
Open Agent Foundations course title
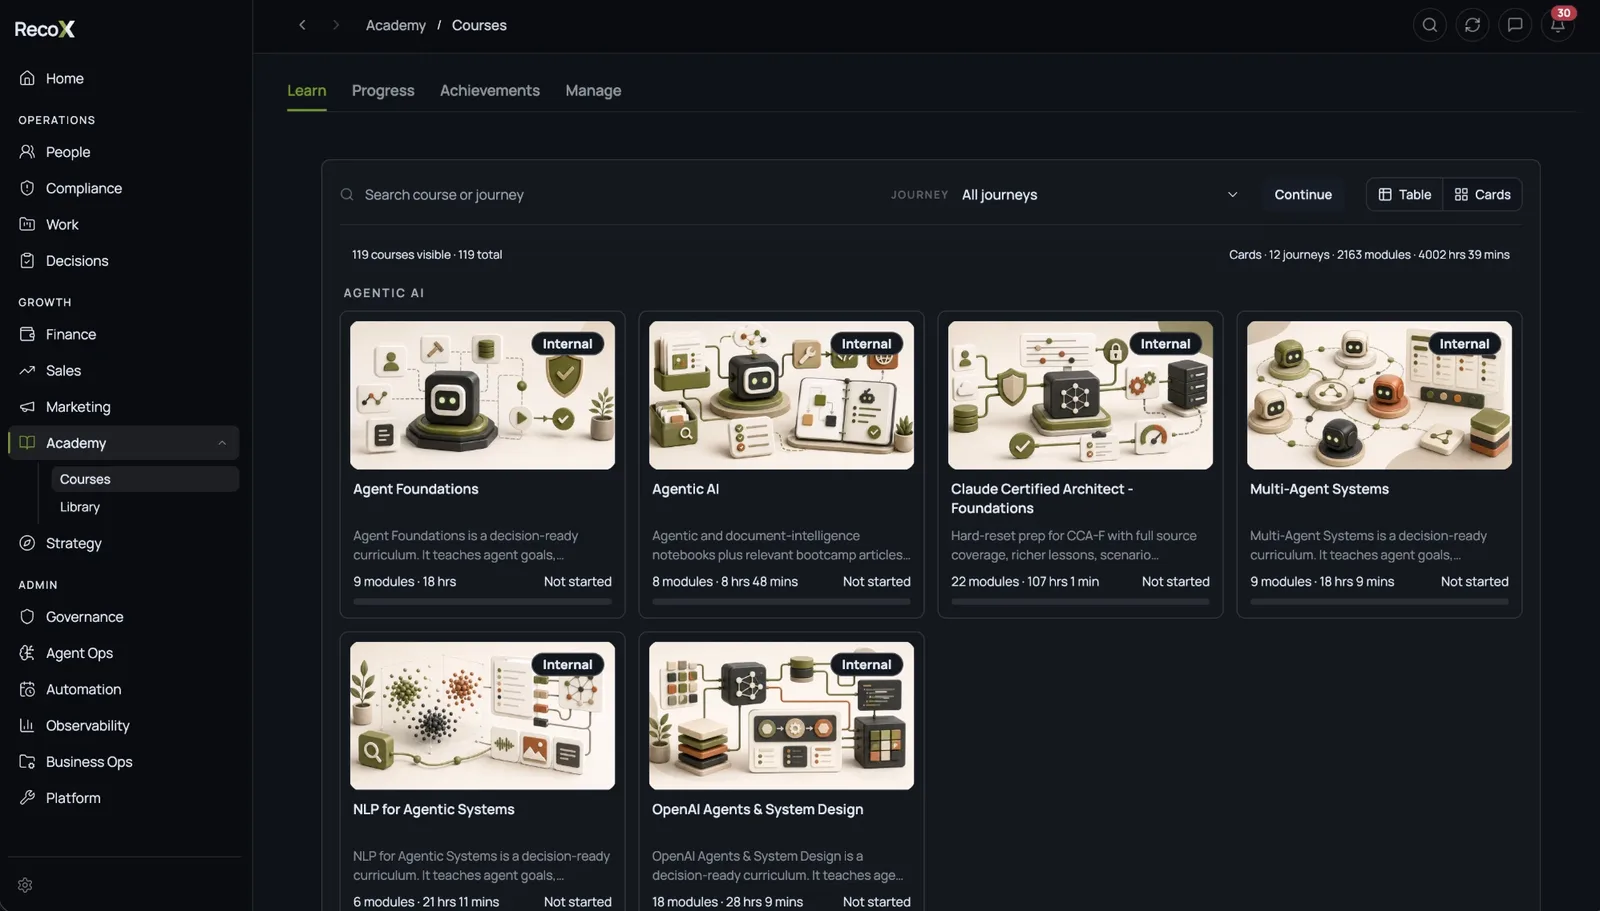(416, 489)
